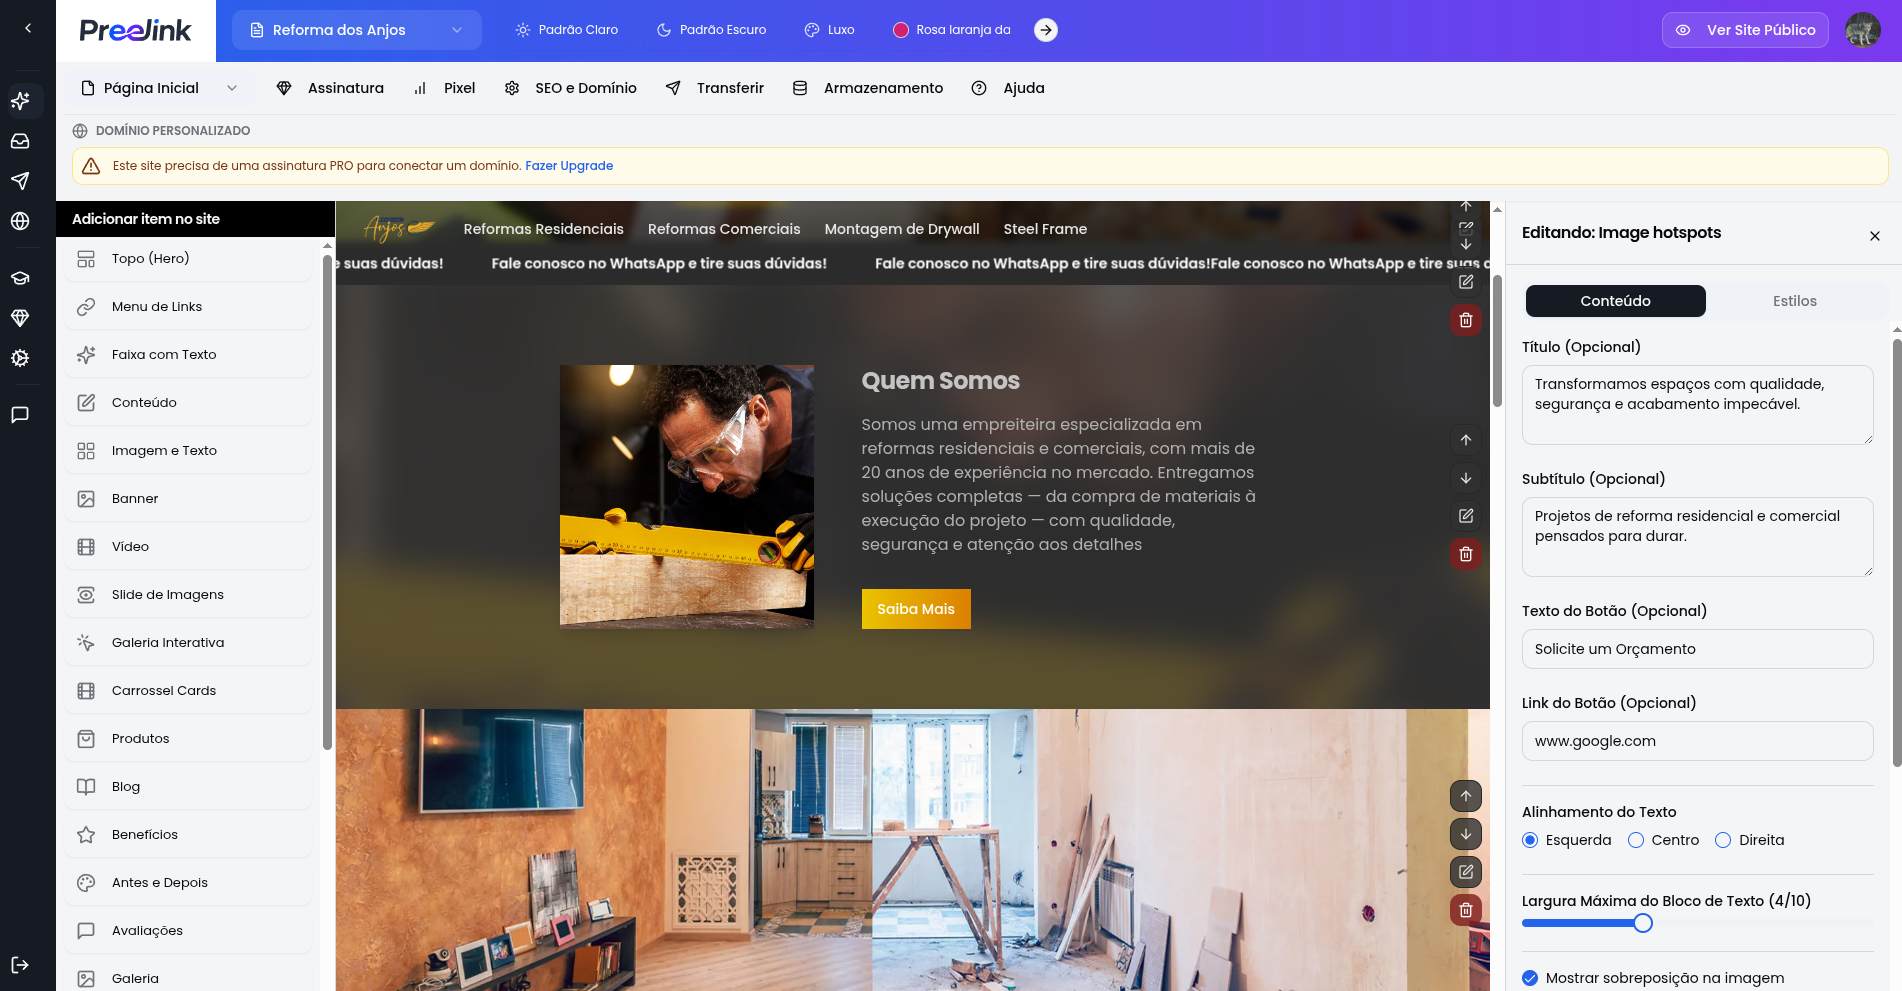Open the Transferir menu
1902x991 pixels.
pos(715,88)
